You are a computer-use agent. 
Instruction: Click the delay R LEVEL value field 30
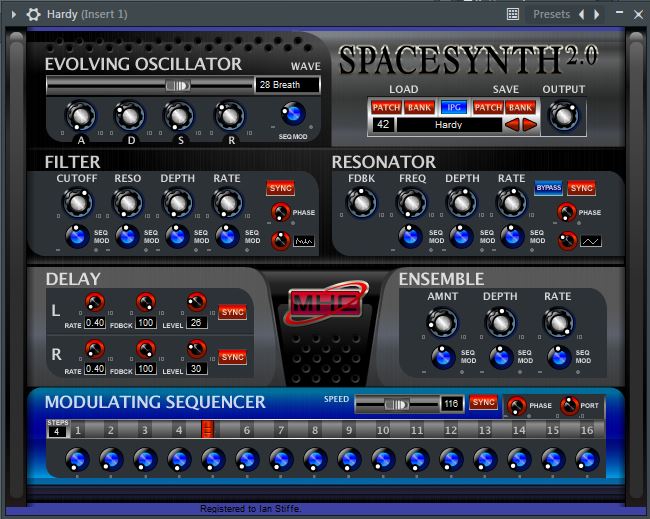196,369
